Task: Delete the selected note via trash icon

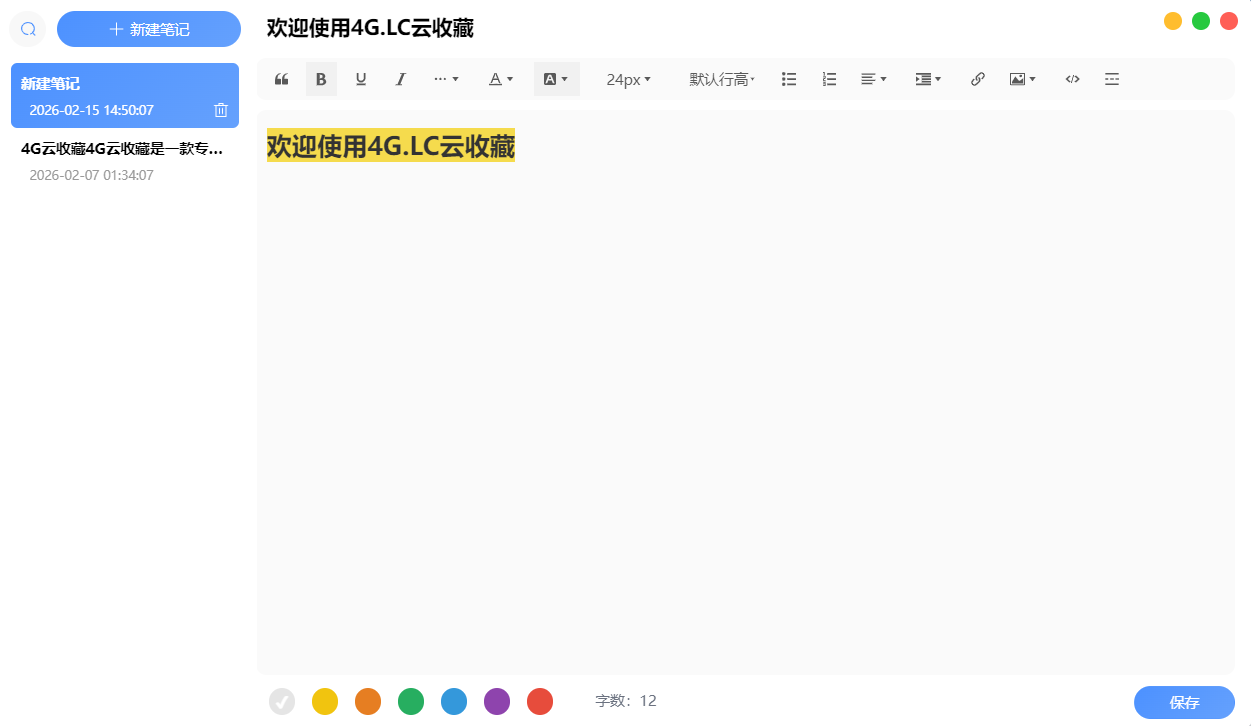Action: coord(221,110)
